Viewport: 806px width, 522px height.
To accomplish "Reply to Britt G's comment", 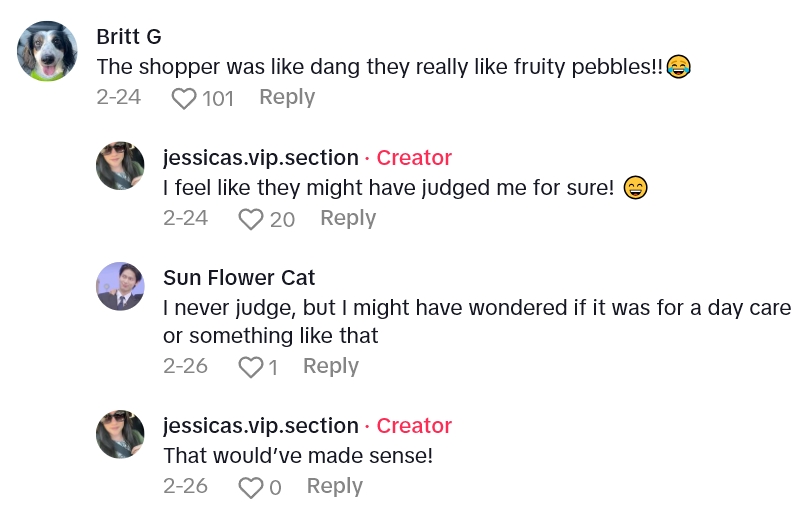I will tap(287, 97).
